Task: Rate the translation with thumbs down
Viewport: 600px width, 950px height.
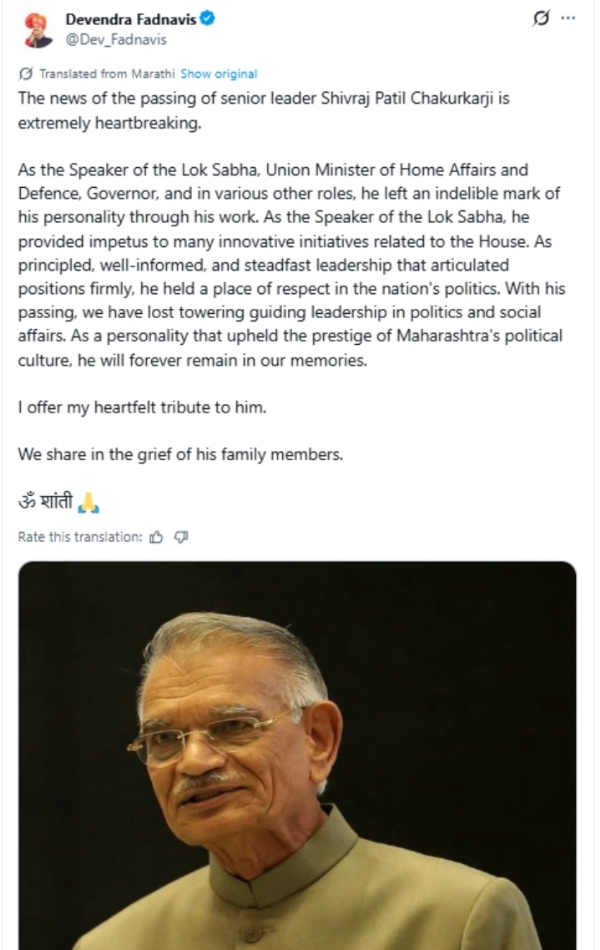Action: tap(181, 537)
